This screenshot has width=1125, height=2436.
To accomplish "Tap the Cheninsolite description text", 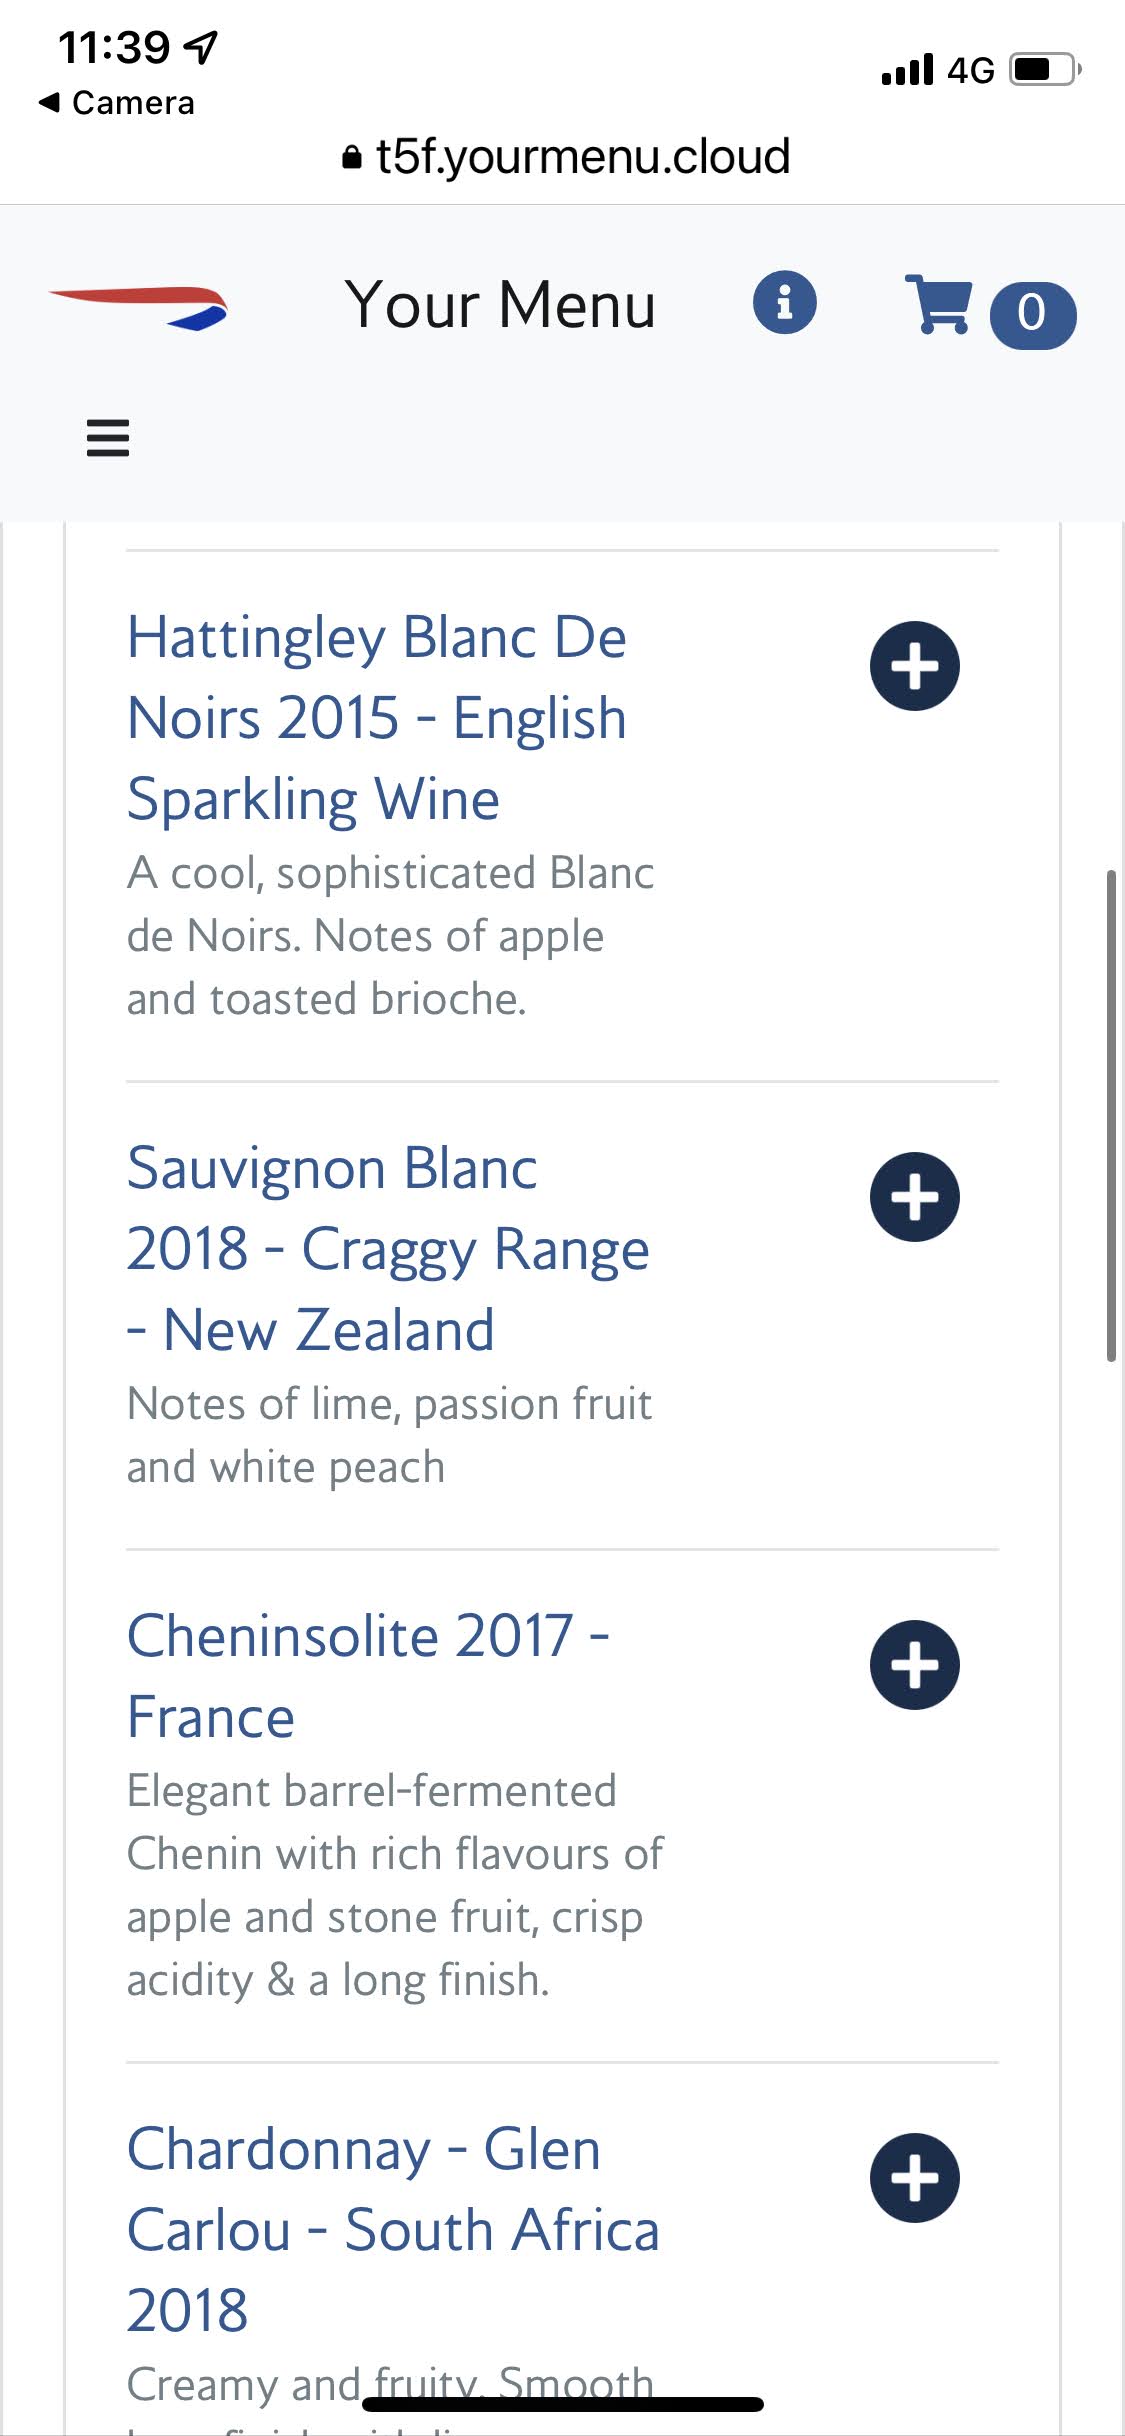I will [394, 1885].
